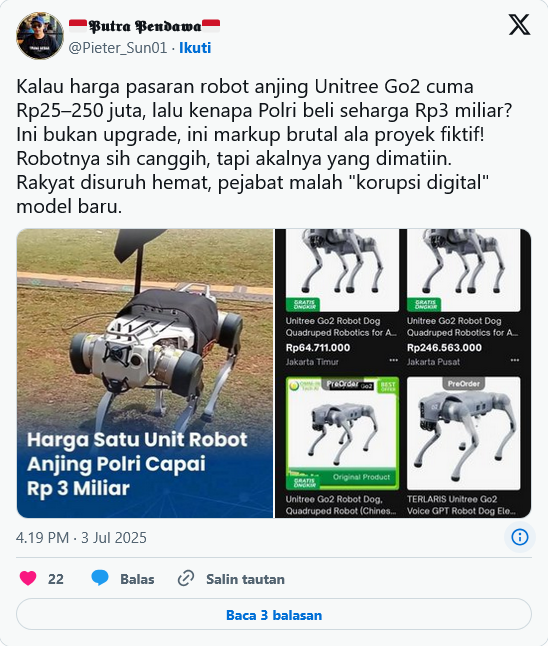
Task: Follow the account via Ikuti
Action: (x=195, y=48)
